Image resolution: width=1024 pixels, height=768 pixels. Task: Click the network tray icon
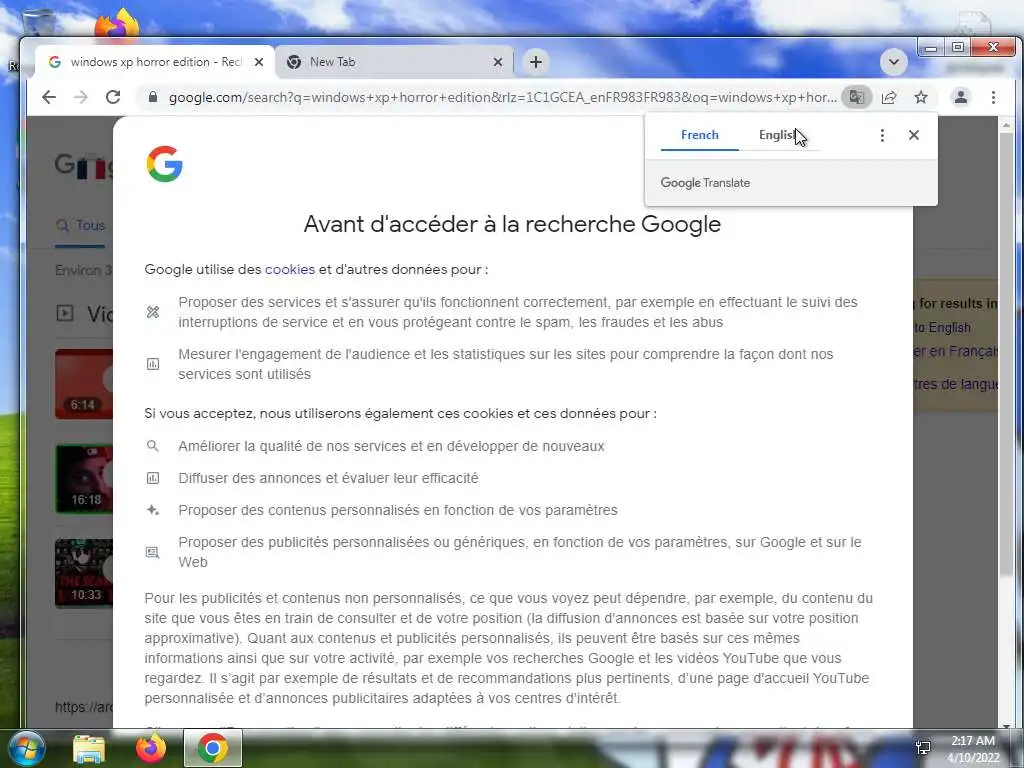pos(923,748)
